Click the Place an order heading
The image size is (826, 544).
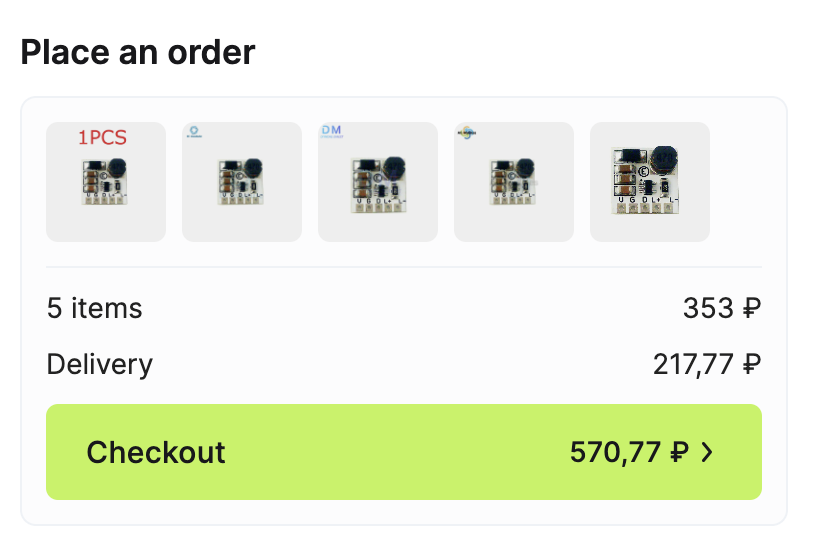[138, 52]
